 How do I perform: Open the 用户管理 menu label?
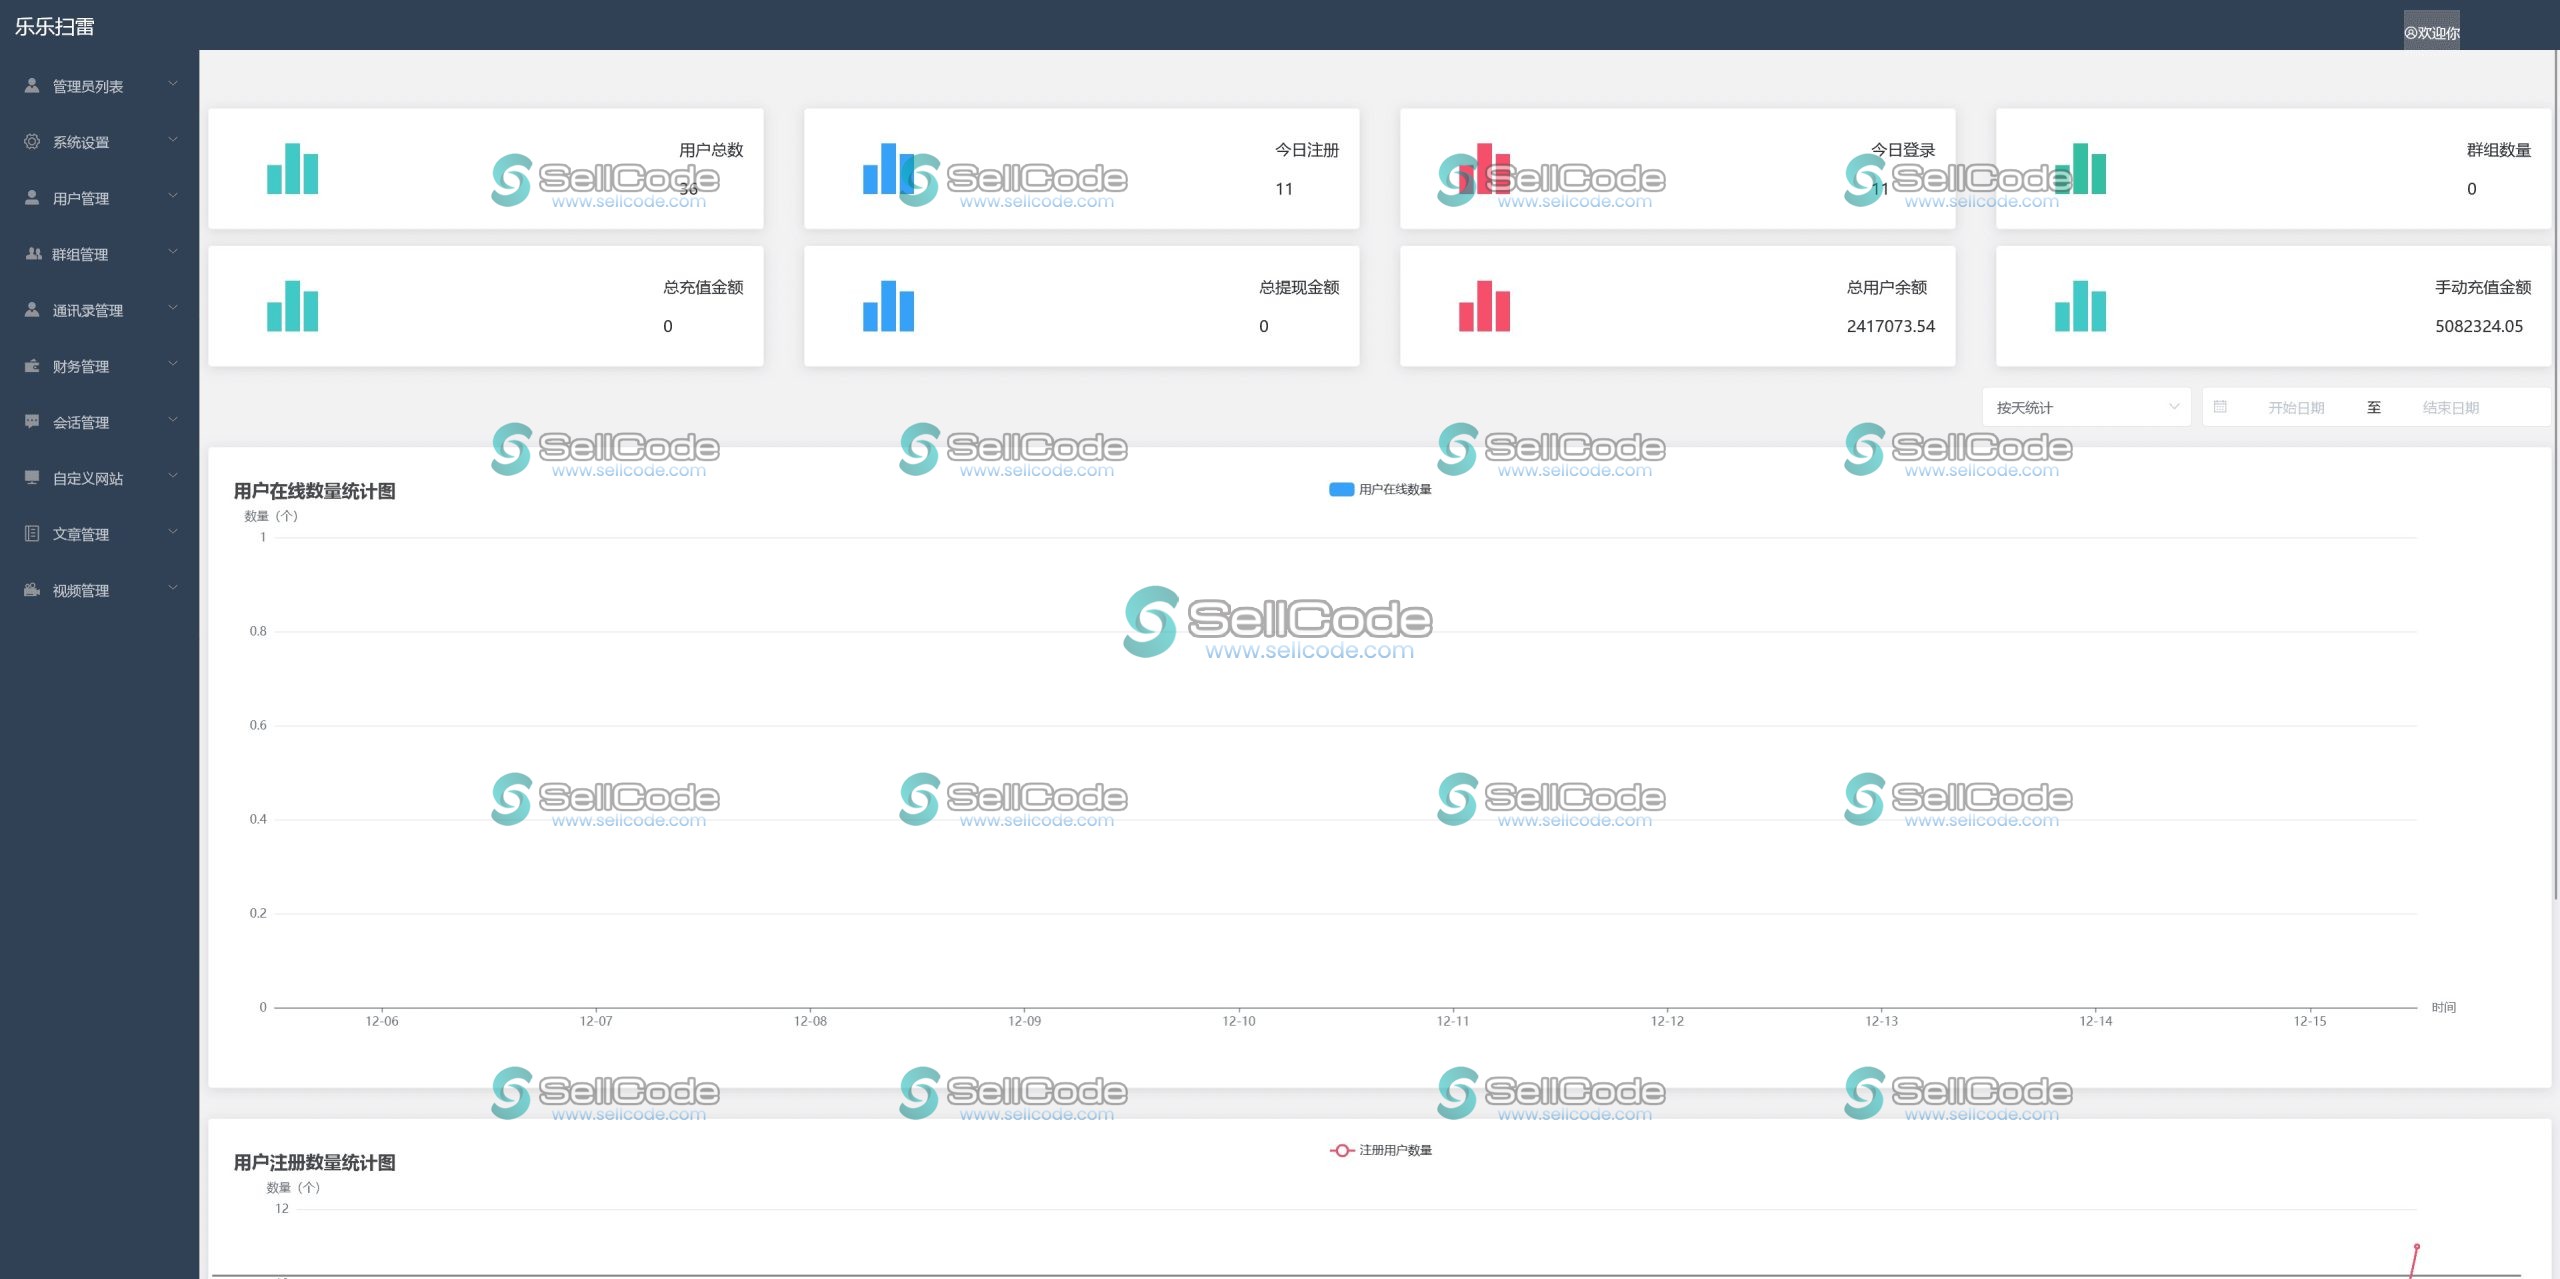81,199
